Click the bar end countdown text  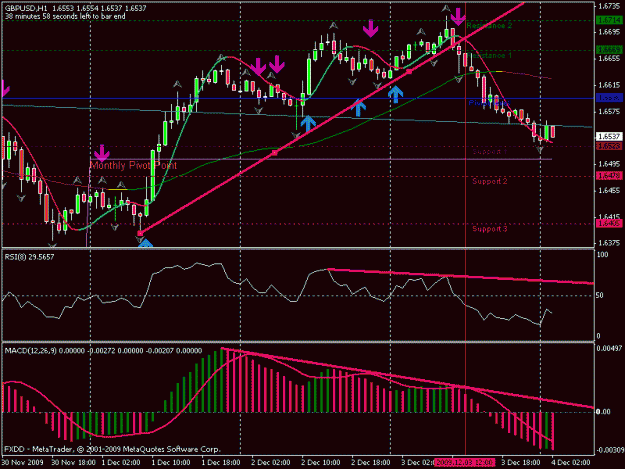[65, 16]
